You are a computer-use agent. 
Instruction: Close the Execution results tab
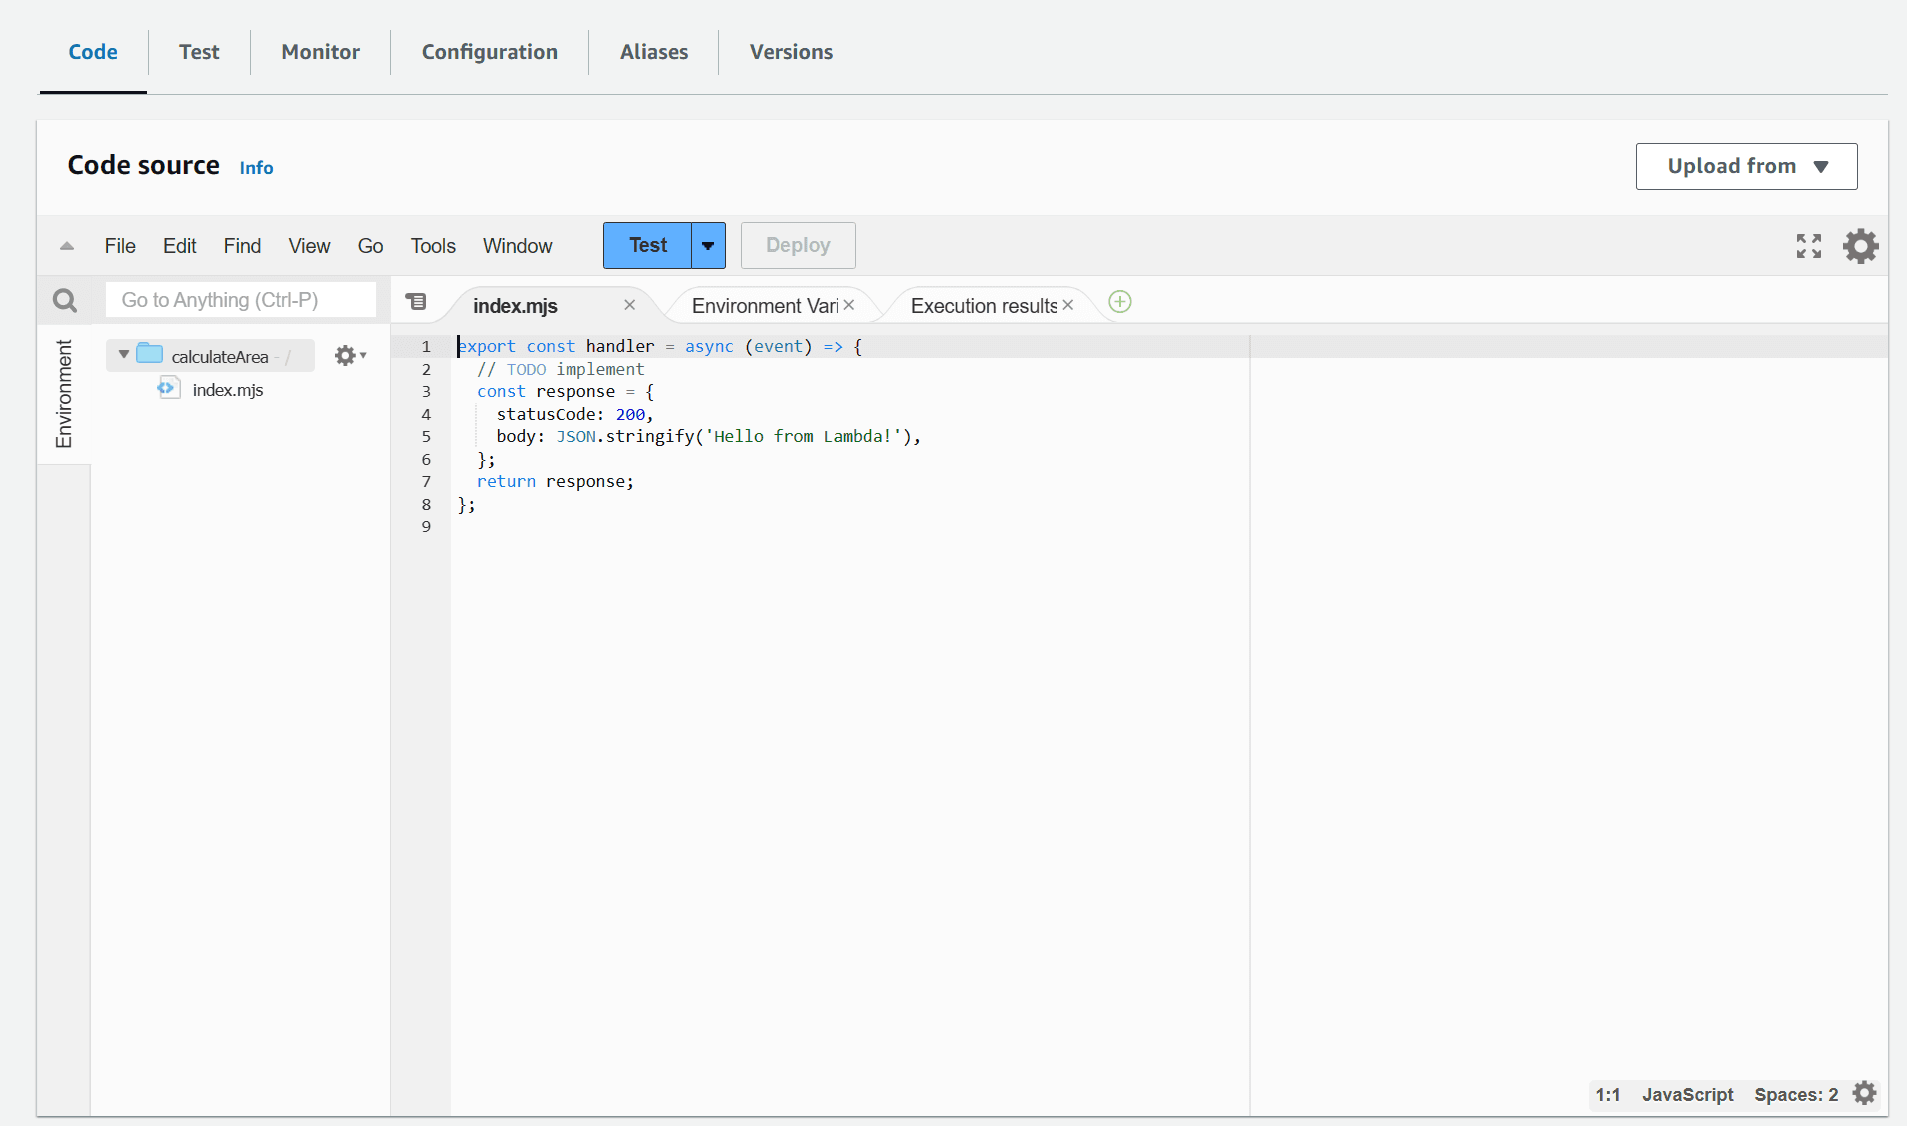1068,305
